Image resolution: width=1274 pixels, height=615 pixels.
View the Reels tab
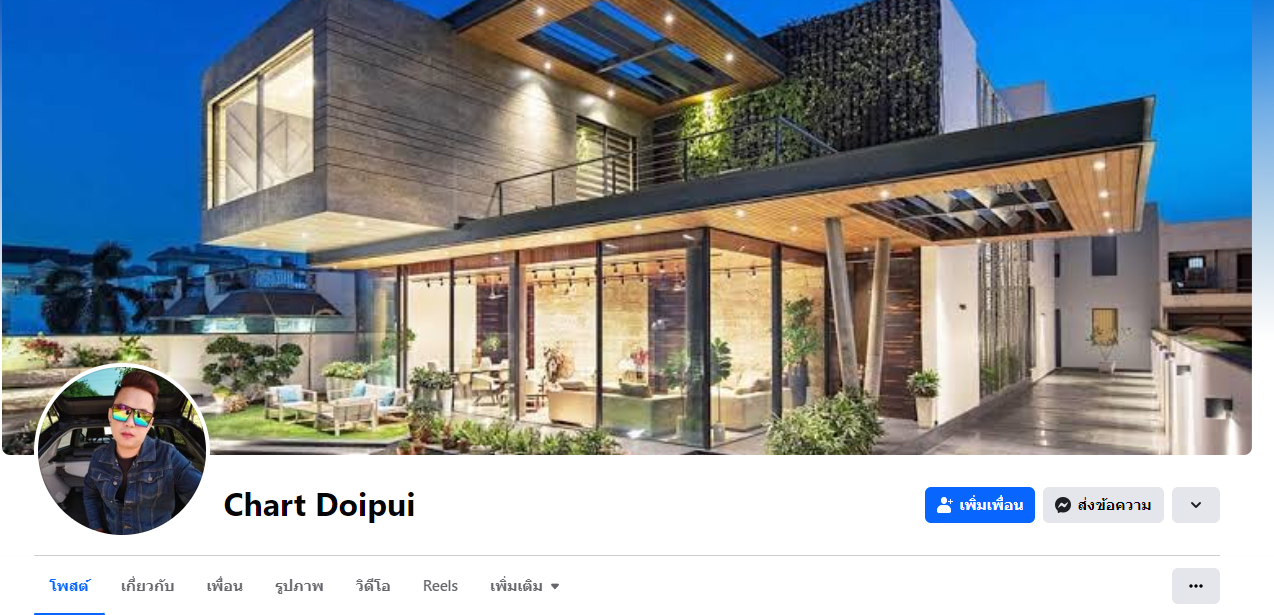click(440, 586)
